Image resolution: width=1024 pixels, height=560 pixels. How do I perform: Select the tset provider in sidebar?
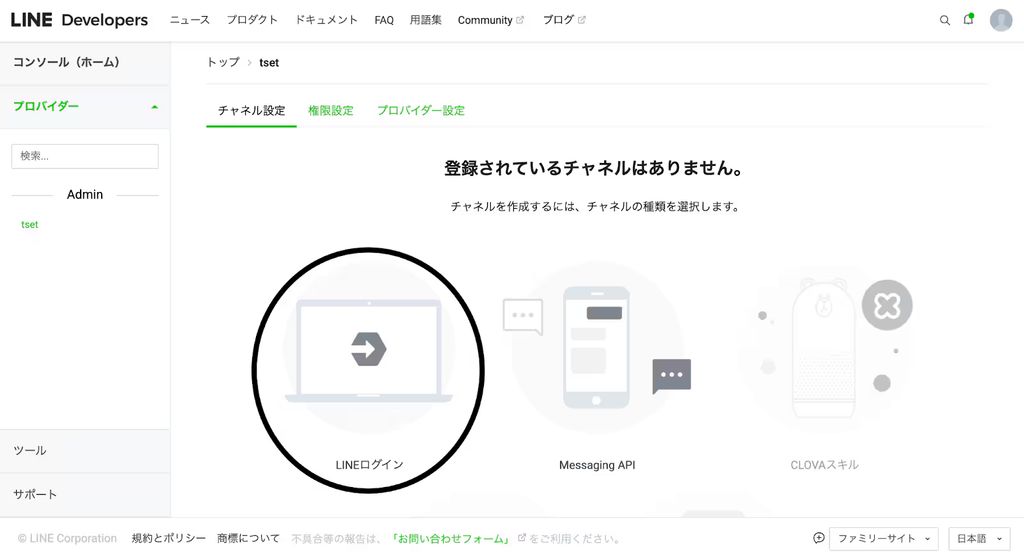tap(29, 225)
